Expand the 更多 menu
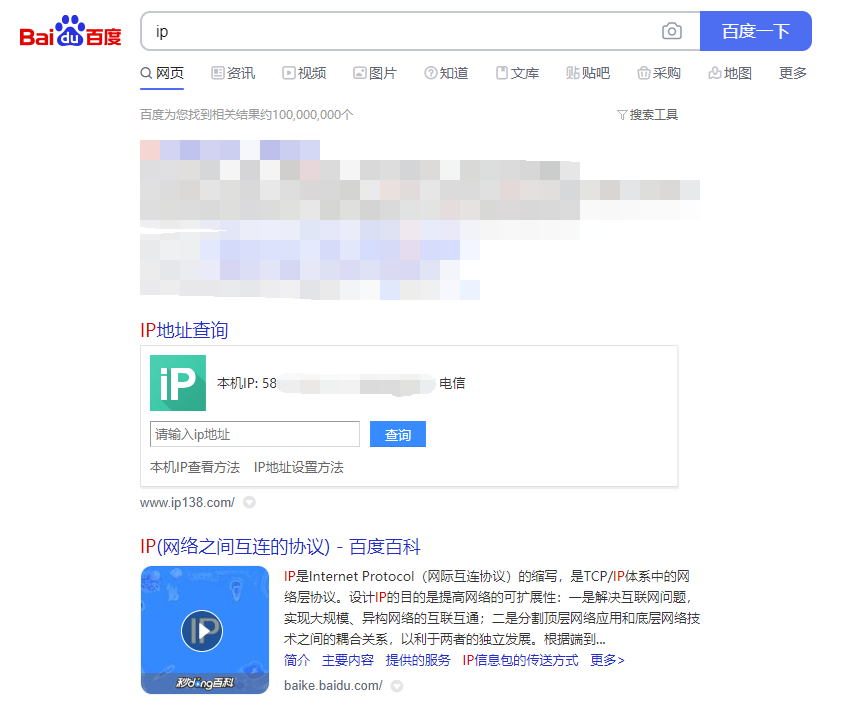 pyautogui.click(x=793, y=73)
